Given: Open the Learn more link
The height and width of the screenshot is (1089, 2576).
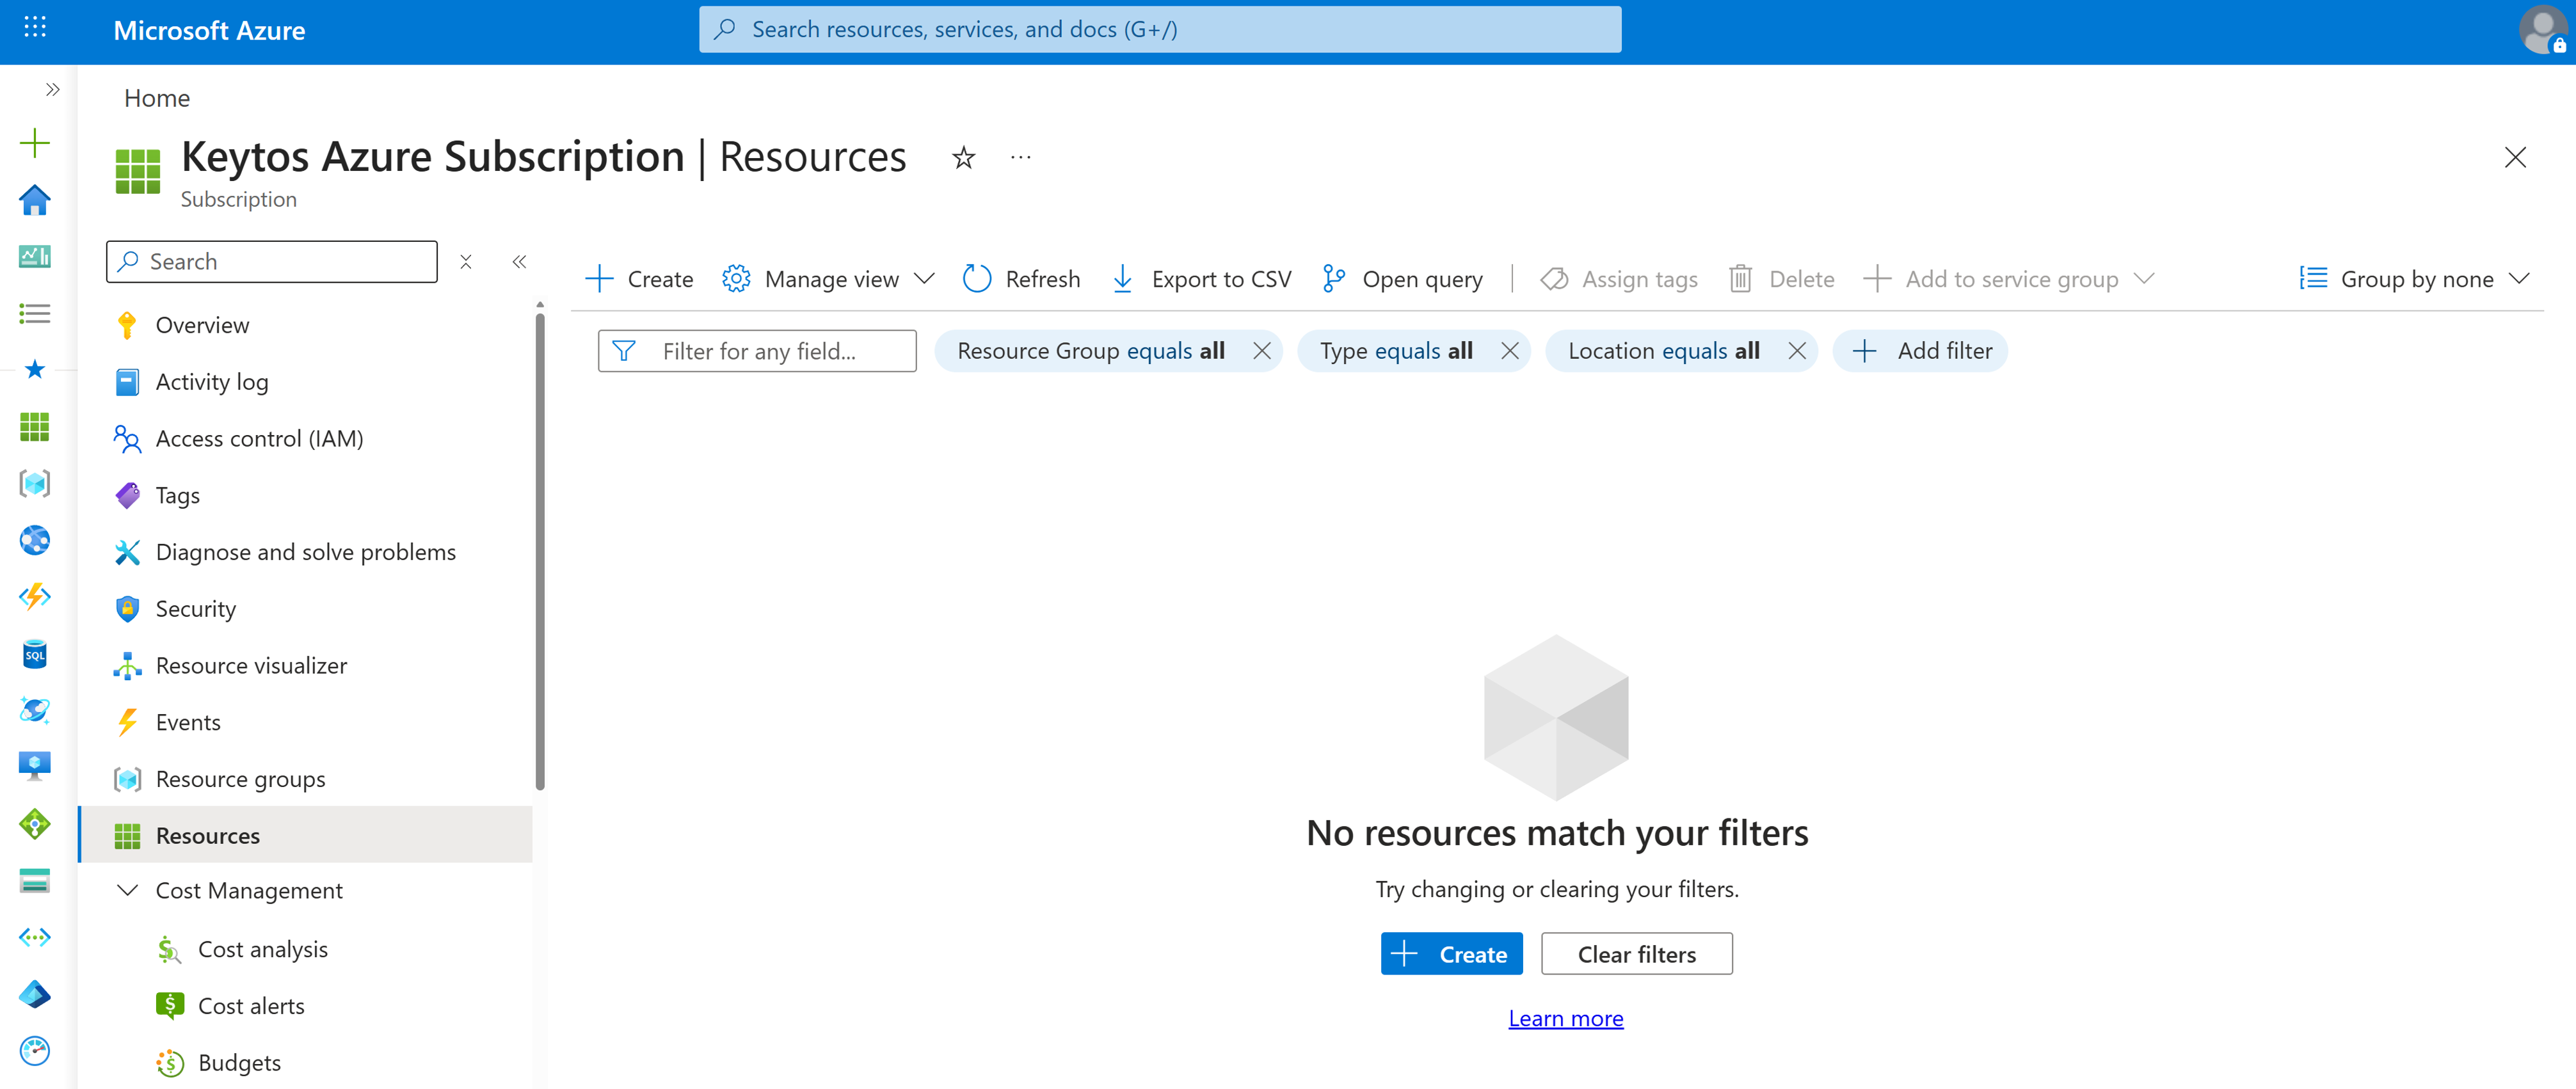Looking at the screenshot, I should pos(1566,1017).
